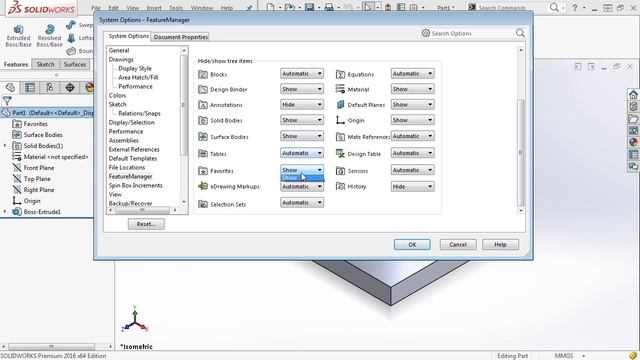Open File Explorer task pane icon
Viewport: 640px width, 360px height.
click(x=633, y=119)
